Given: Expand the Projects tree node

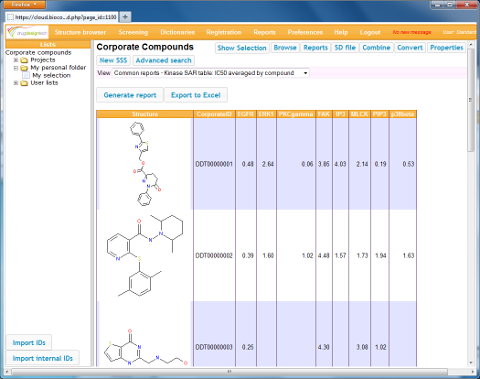Looking at the screenshot, I should (16, 60).
